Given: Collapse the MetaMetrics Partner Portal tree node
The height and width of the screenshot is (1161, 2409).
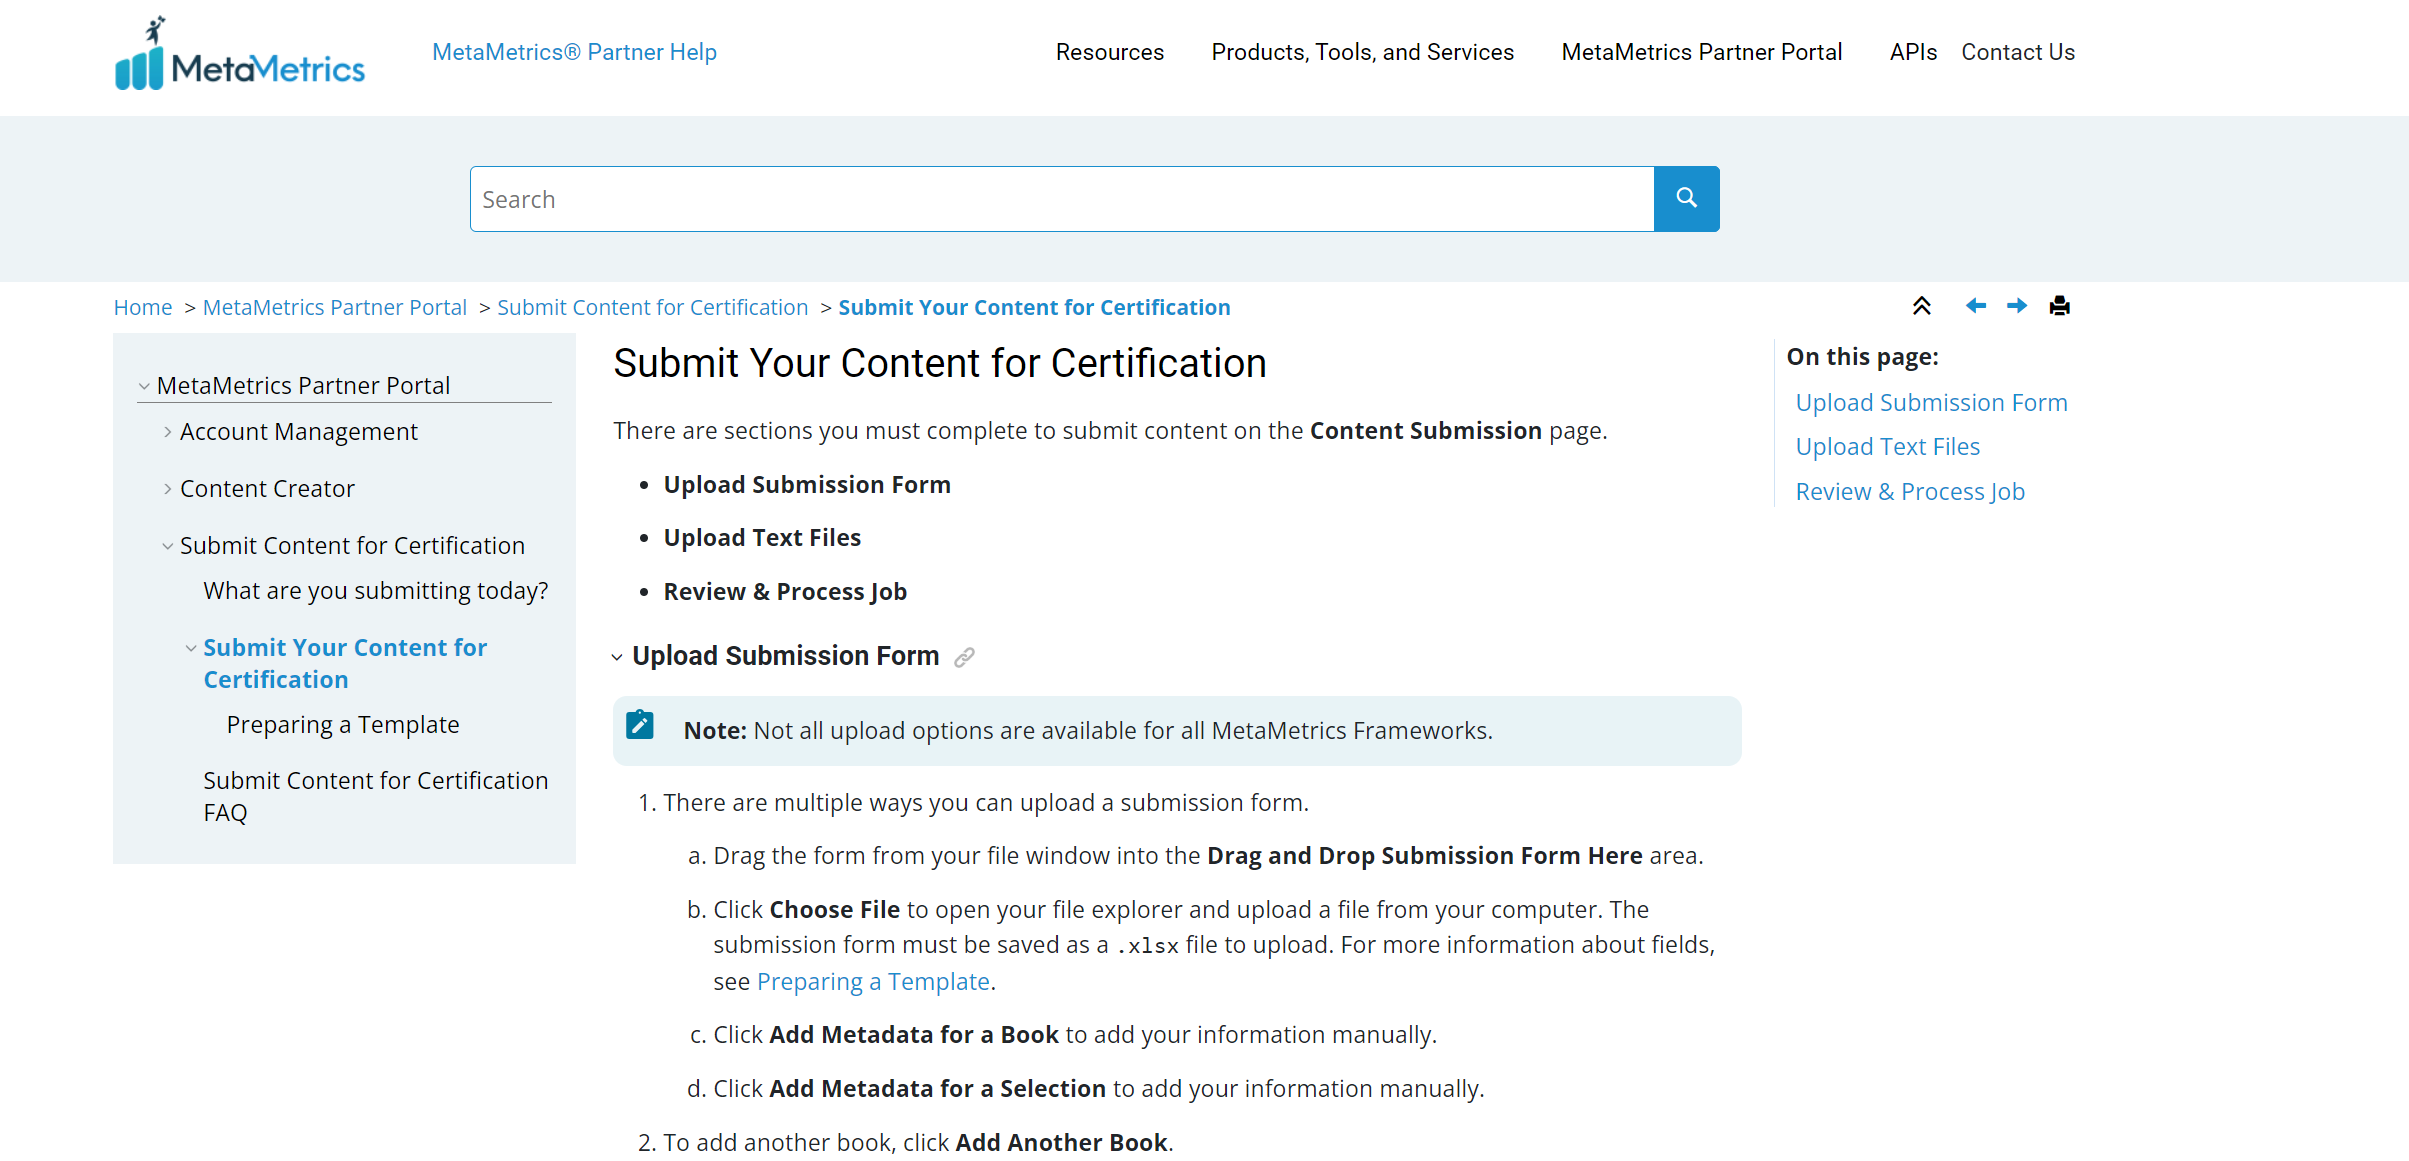Looking at the screenshot, I should coord(144,386).
